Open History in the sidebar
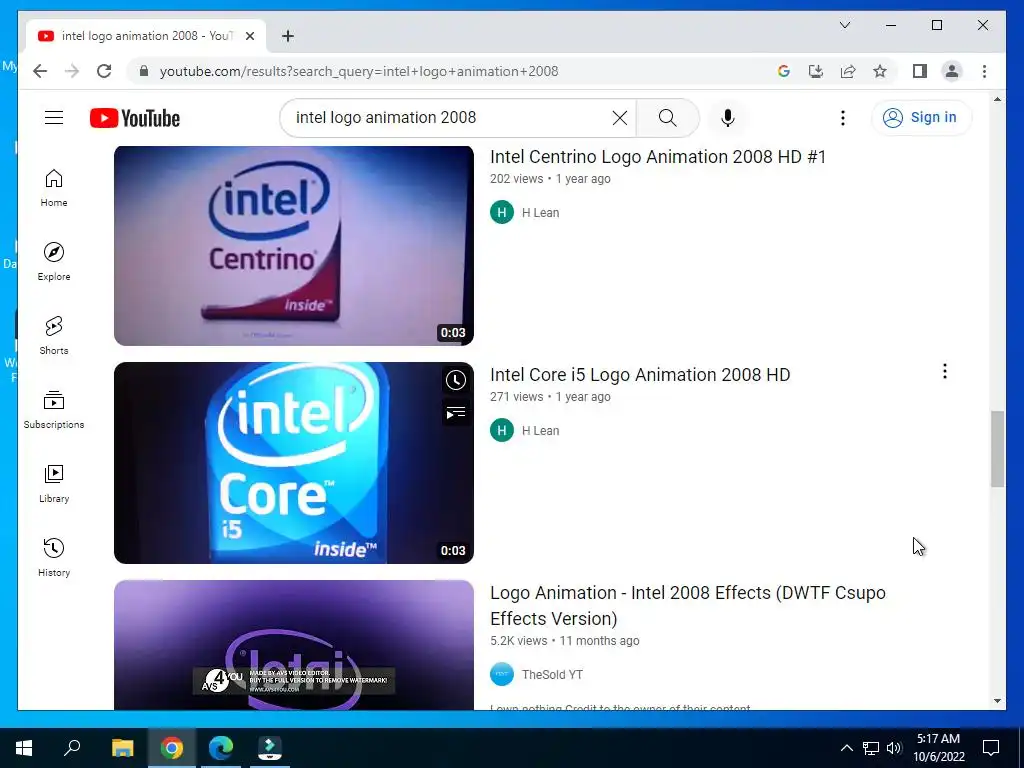Viewport: 1024px width, 768px height. click(54, 557)
